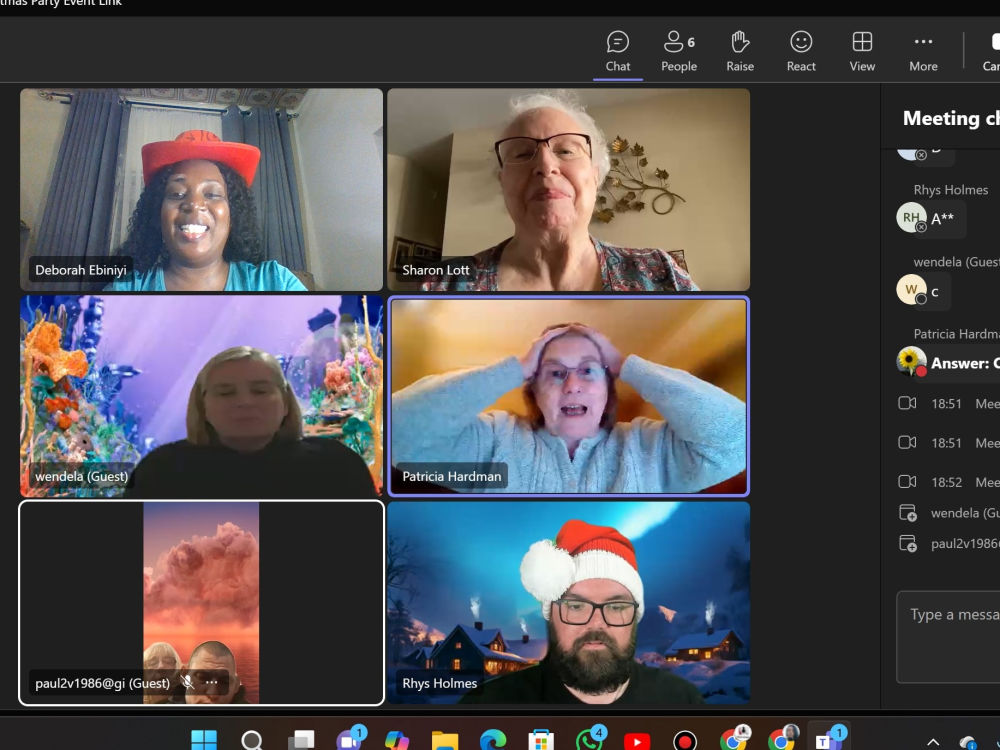The height and width of the screenshot is (750, 1000).
Task: Click the paul2v1986 joined event entry
Action: 948,543
